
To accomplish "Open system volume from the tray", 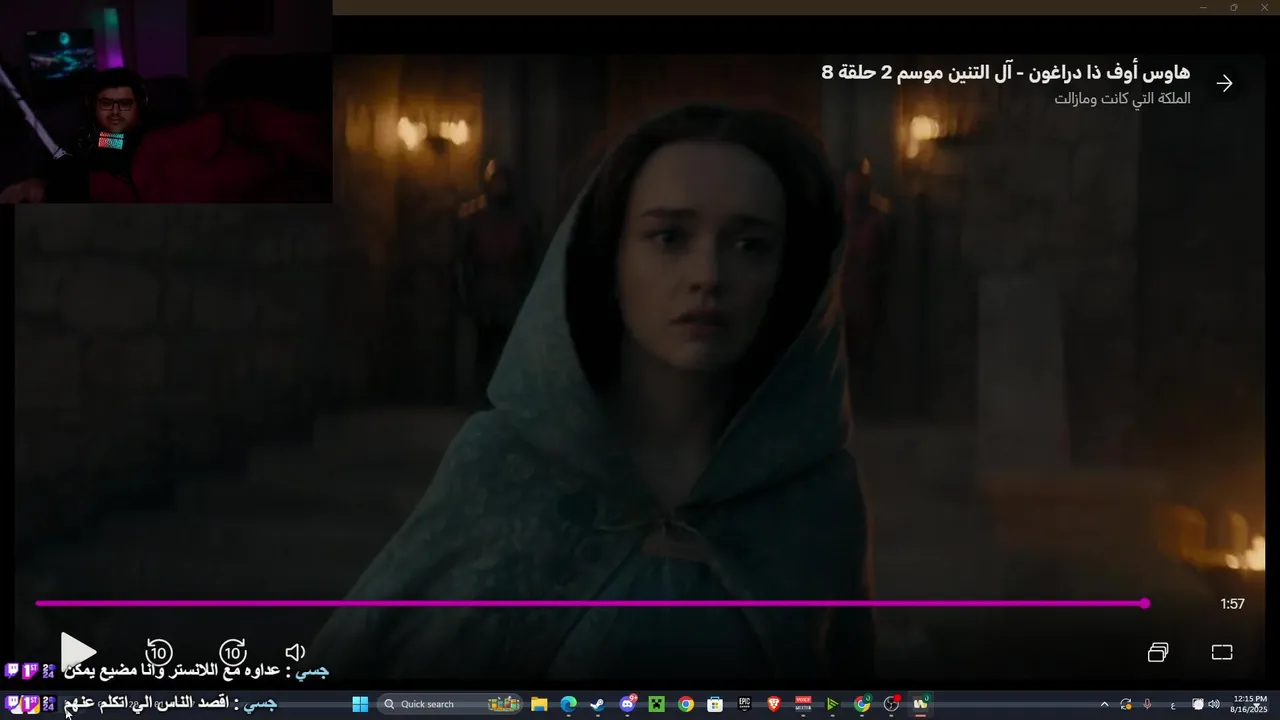I will 1214,704.
